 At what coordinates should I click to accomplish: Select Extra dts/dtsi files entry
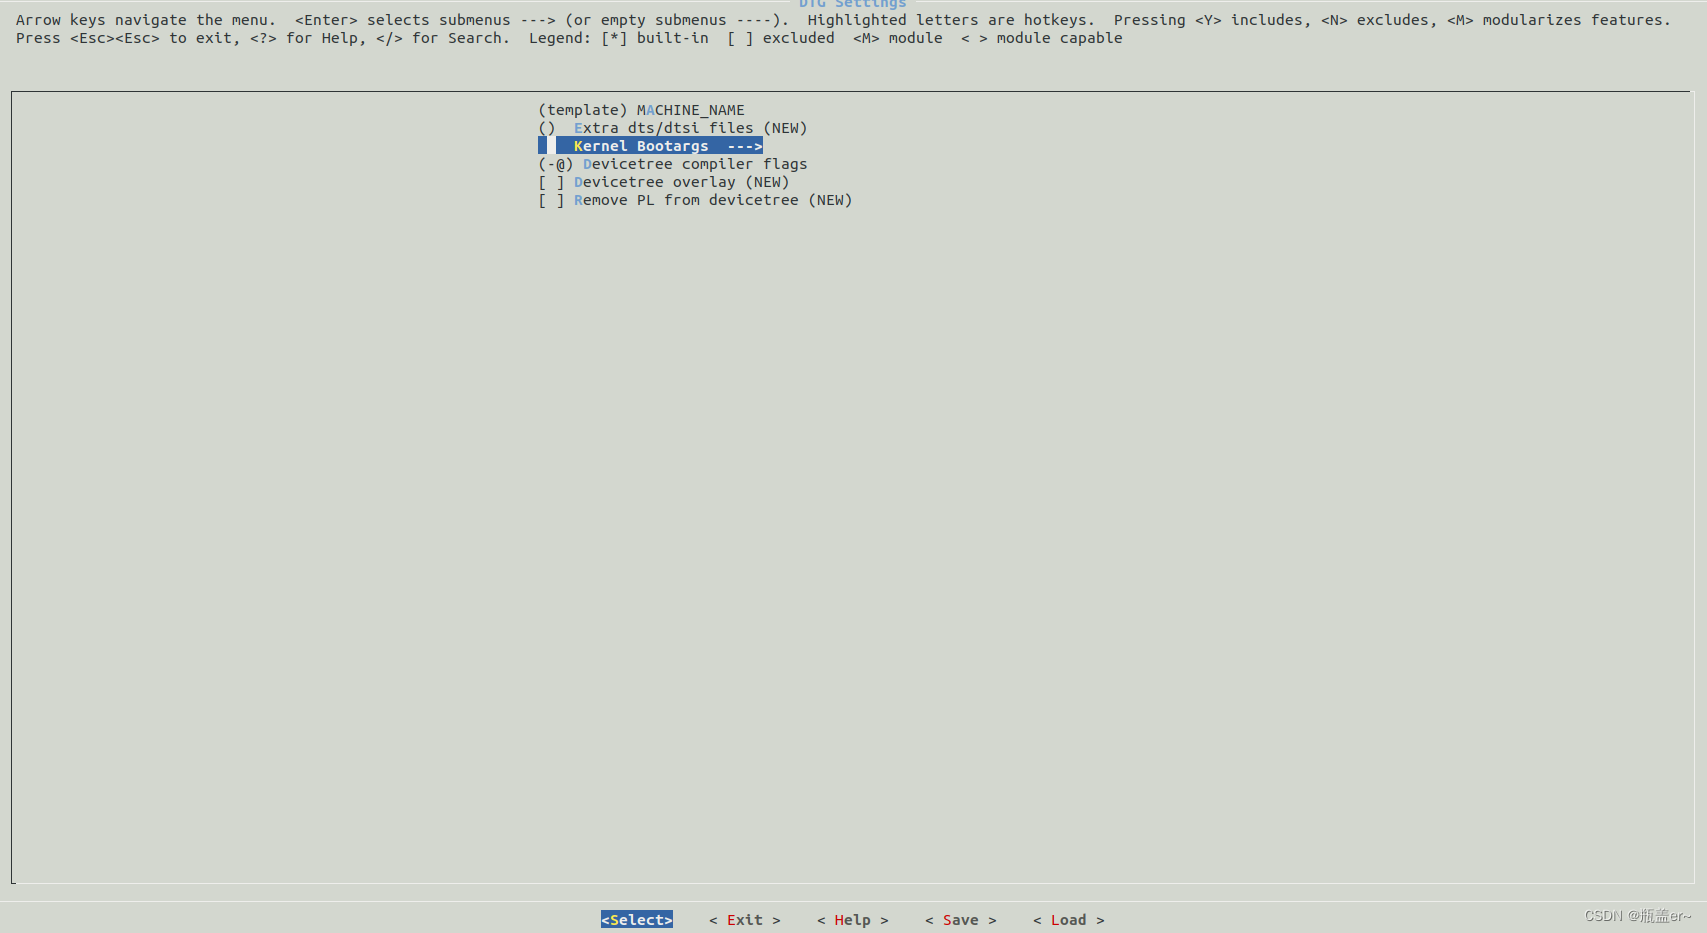click(672, 128)
